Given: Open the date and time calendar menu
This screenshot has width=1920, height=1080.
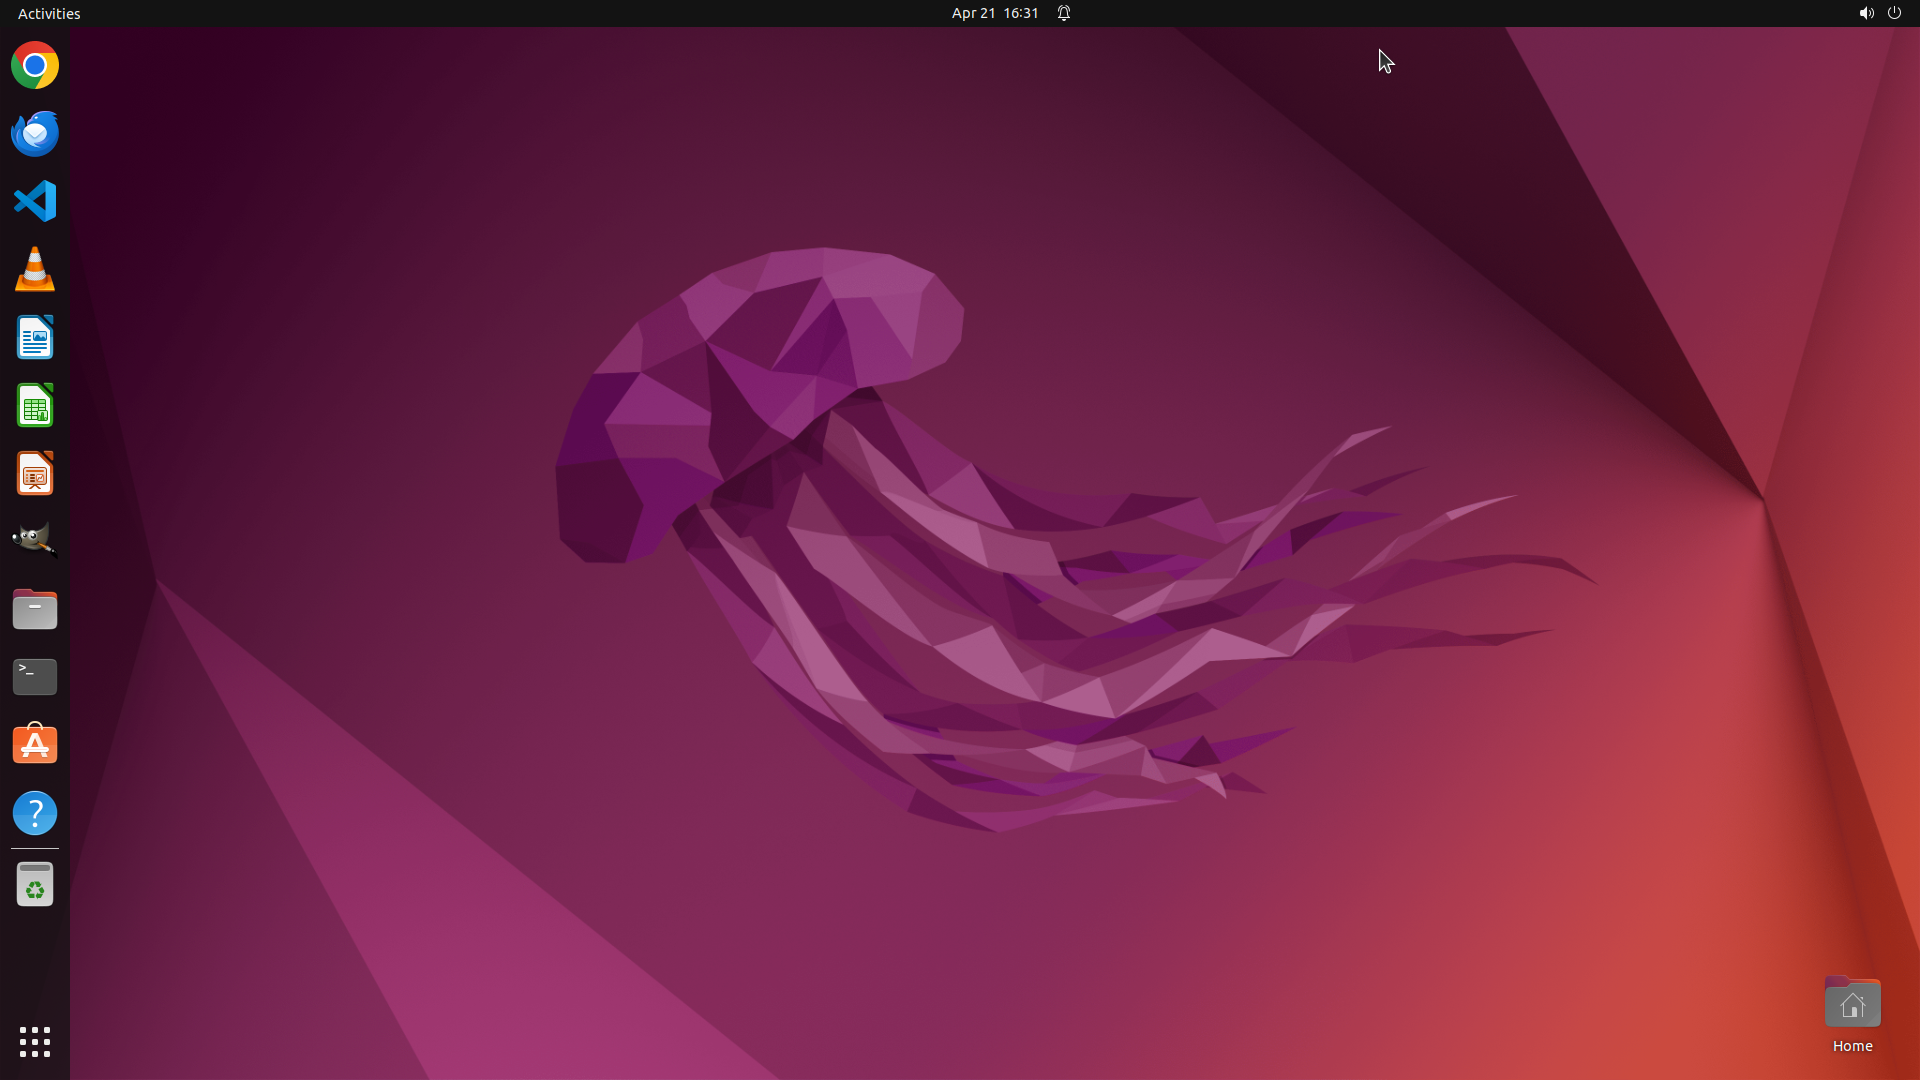Looking at the screenshot, I should point(994,13).
